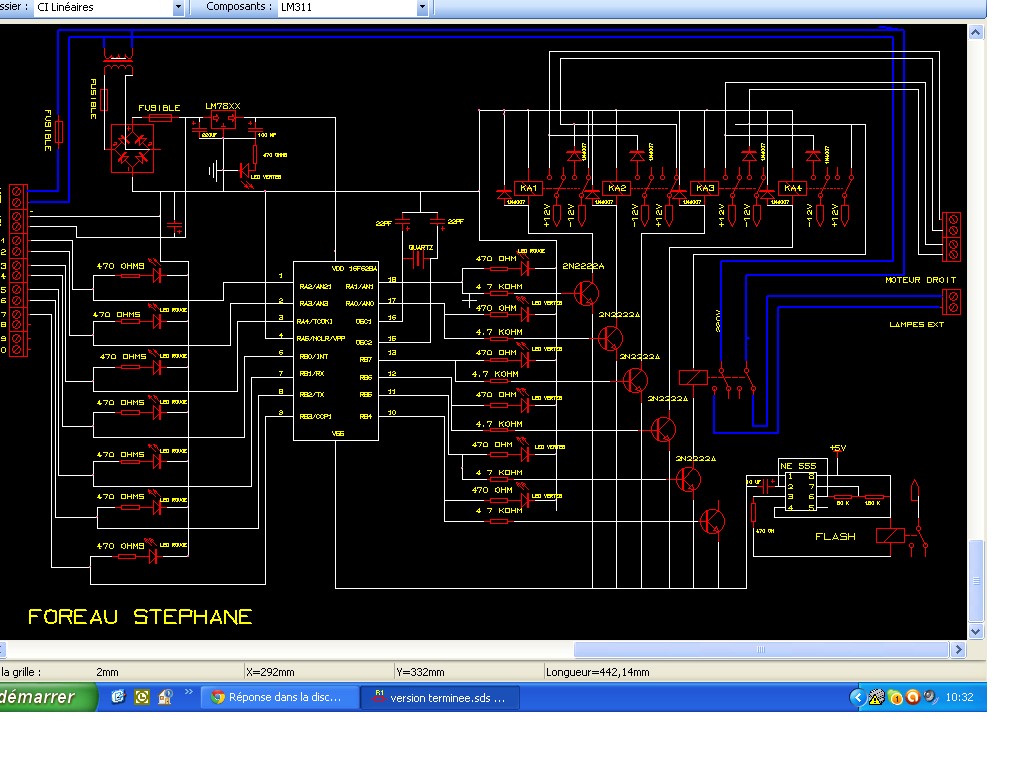Select the KA2 relay coil
Image resolution: width=1024 pixels, height=768 pixels.
[616, 188]
